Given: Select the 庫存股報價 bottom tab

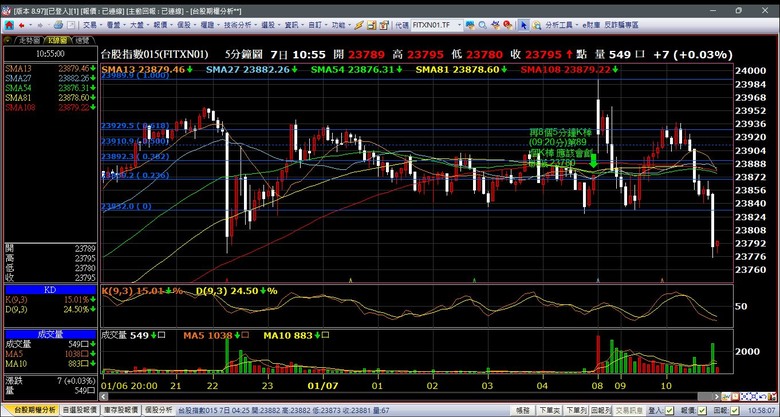Looking at the screenshot, I should click(x=120, y=410).
